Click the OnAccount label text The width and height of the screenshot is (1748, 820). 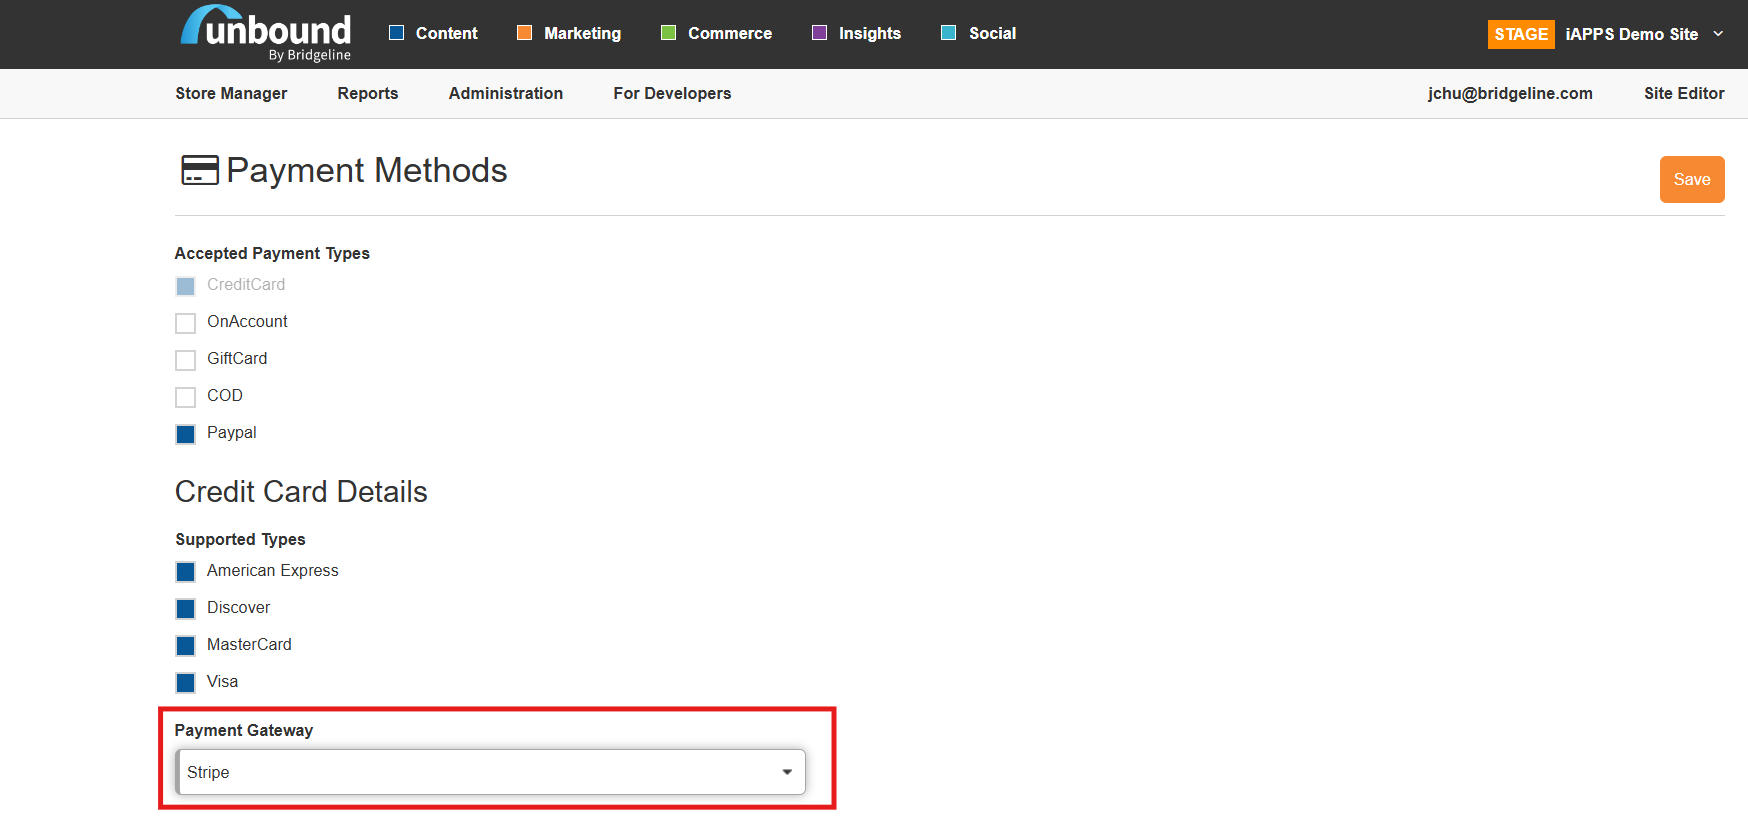[247, 321]
